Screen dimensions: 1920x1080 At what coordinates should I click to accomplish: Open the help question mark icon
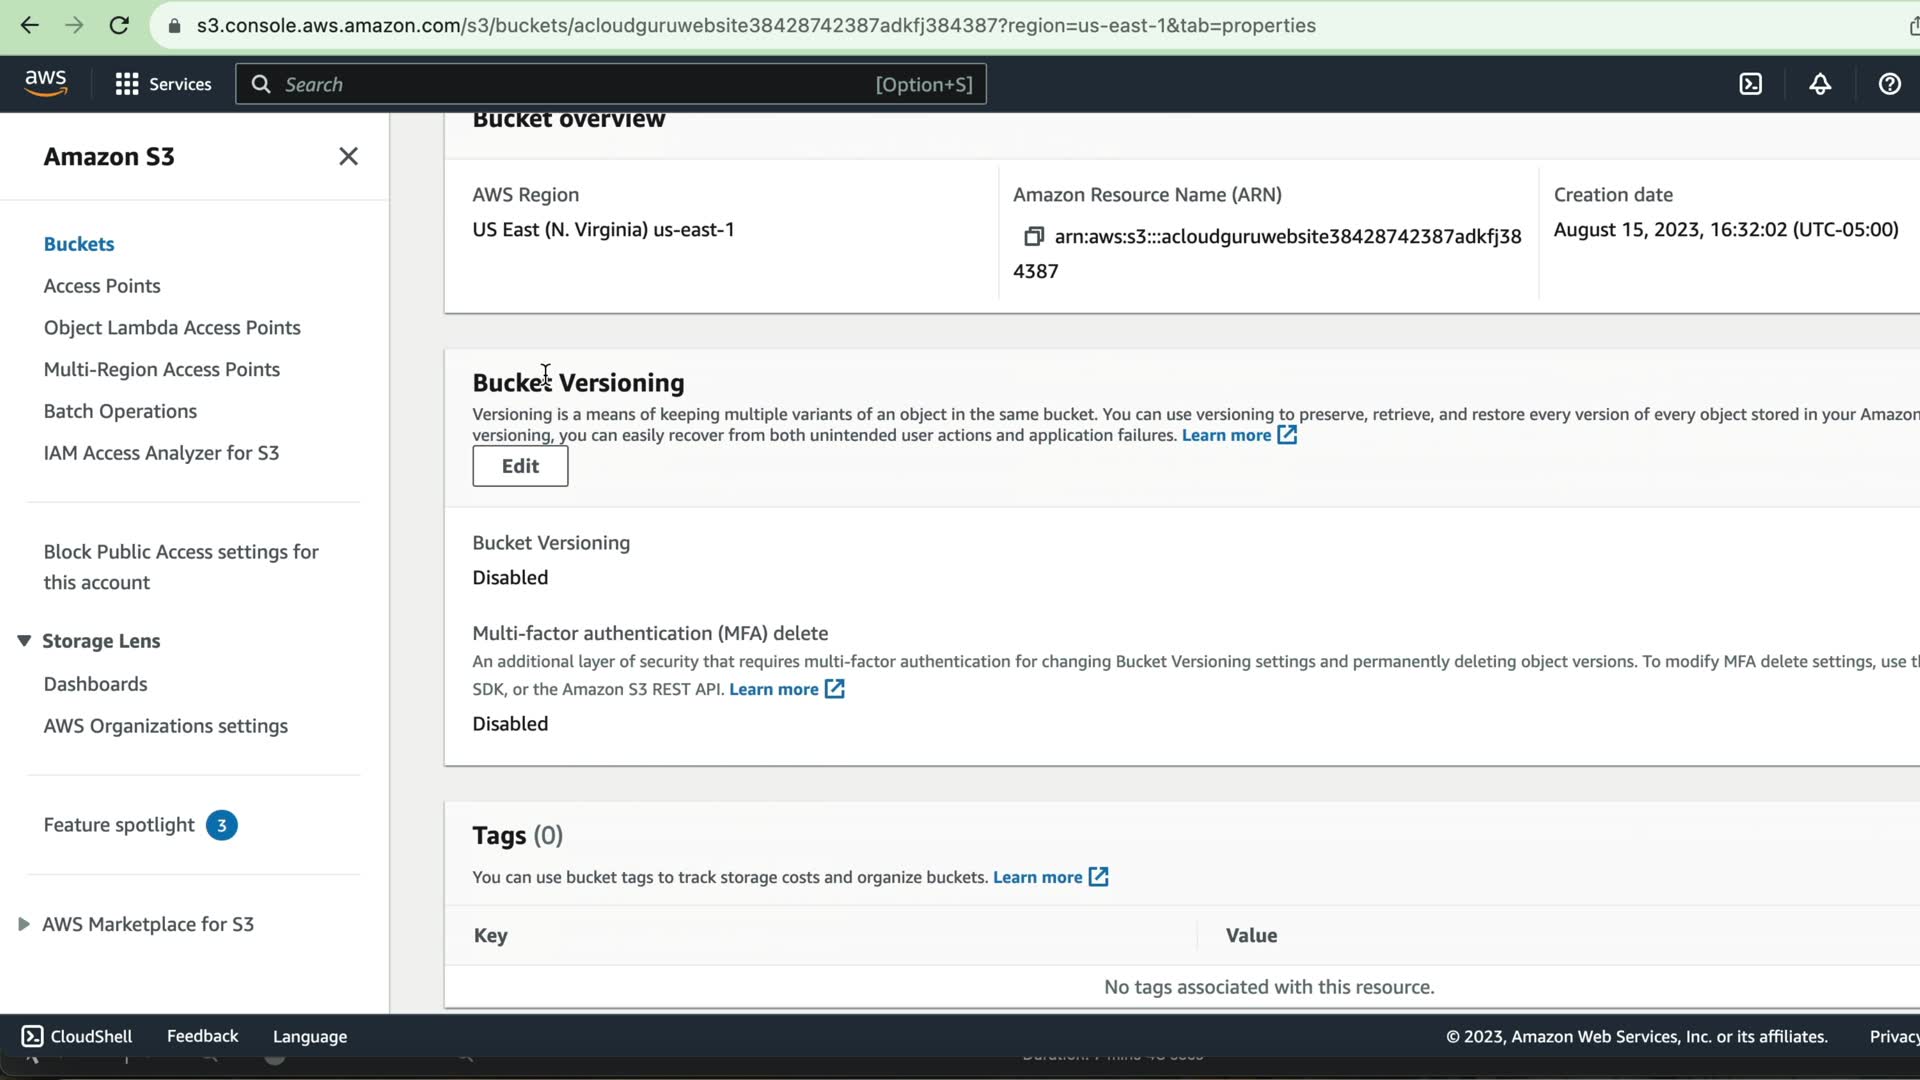click(1889, 84)
